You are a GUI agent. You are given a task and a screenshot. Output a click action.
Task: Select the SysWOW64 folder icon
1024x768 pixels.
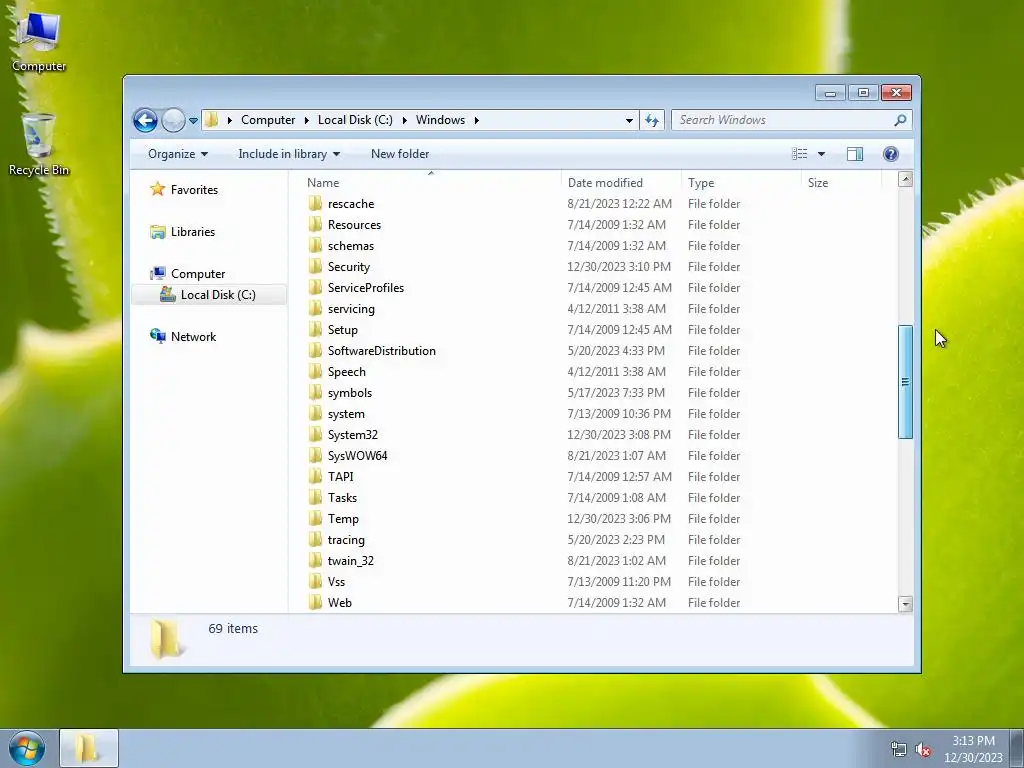[315, 456]
